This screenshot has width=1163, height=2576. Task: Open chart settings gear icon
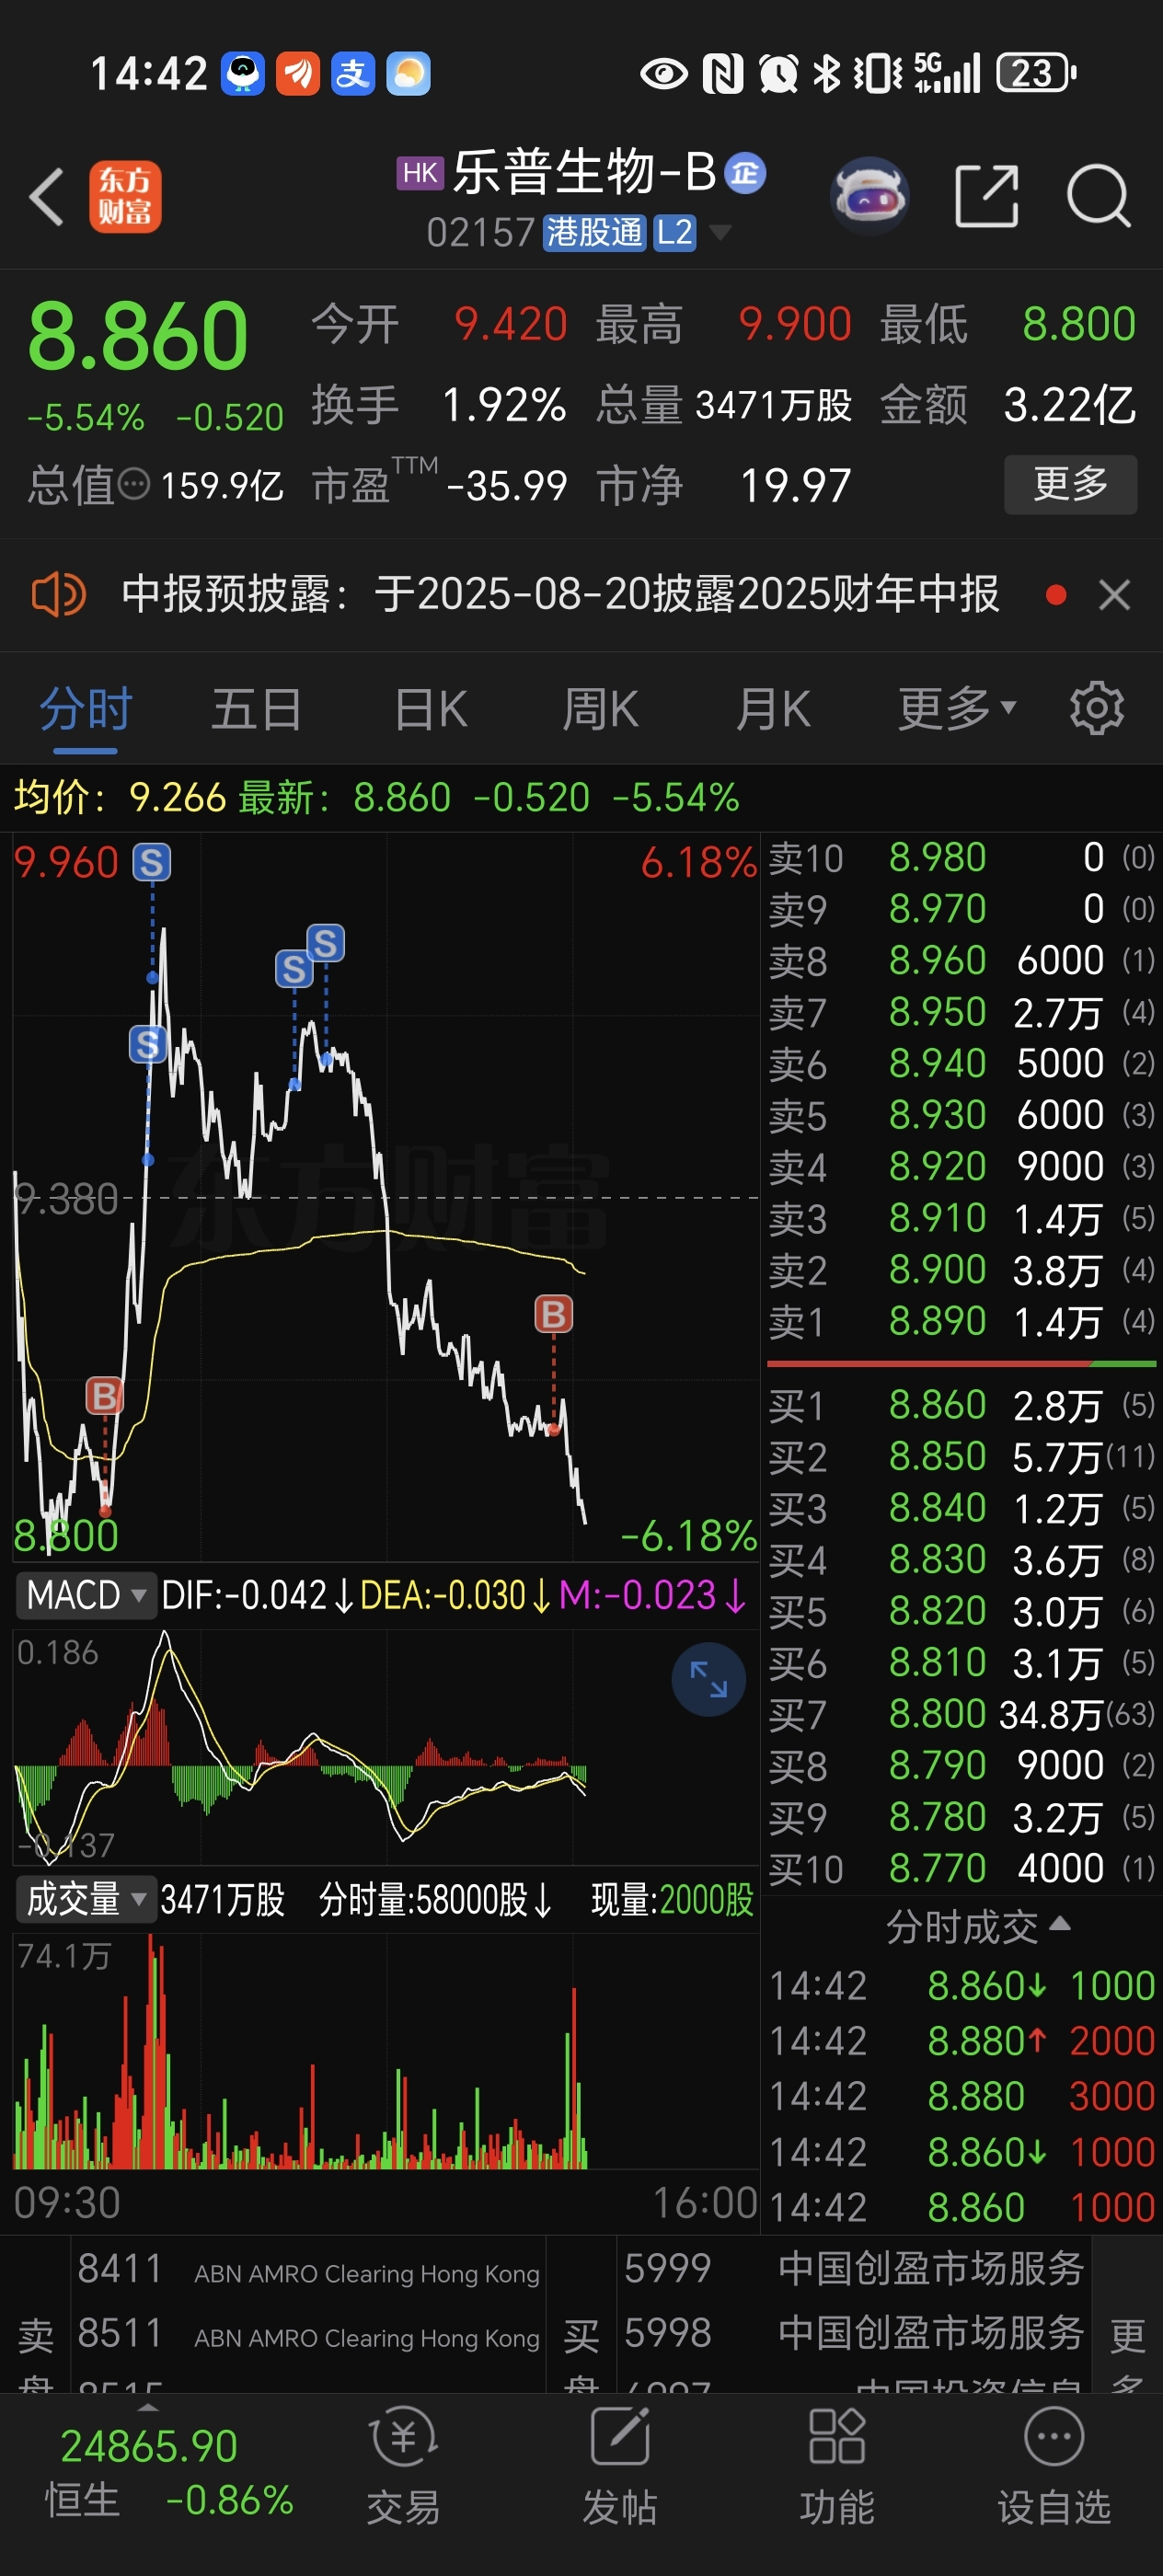[1097, 708]
